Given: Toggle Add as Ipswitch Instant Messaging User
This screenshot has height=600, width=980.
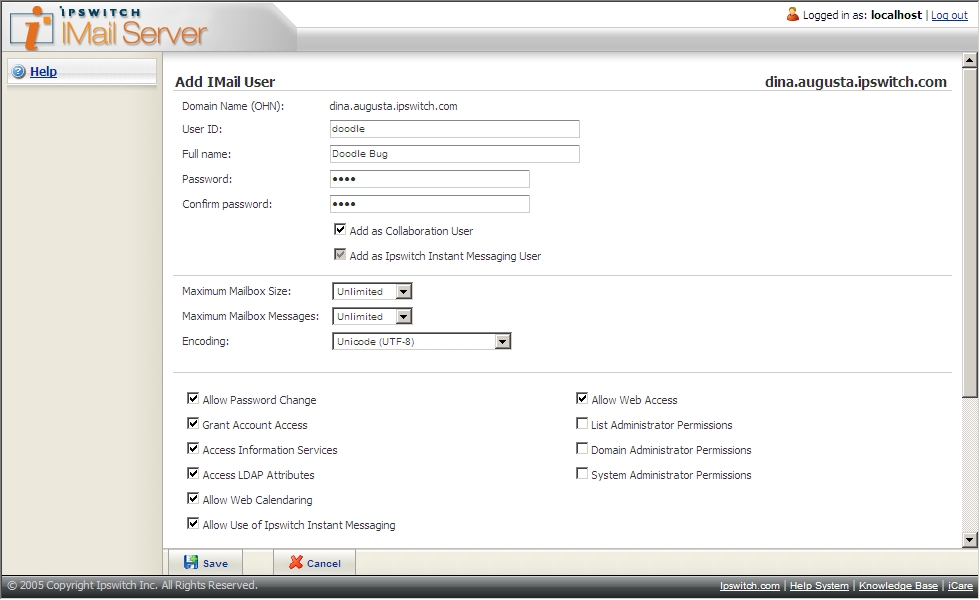Looking at the screenshot, I should tap(340, 254).
